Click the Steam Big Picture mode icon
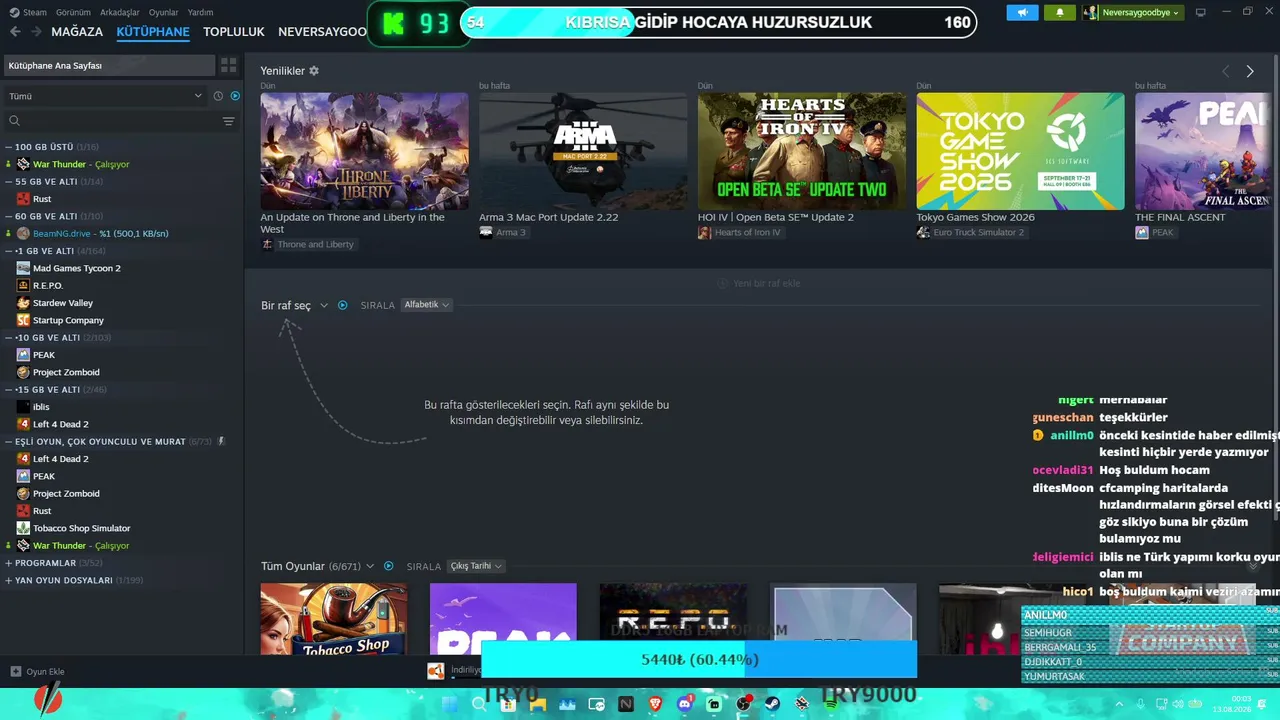The width and height of the screenshot is (1280, 720). 1201,13
